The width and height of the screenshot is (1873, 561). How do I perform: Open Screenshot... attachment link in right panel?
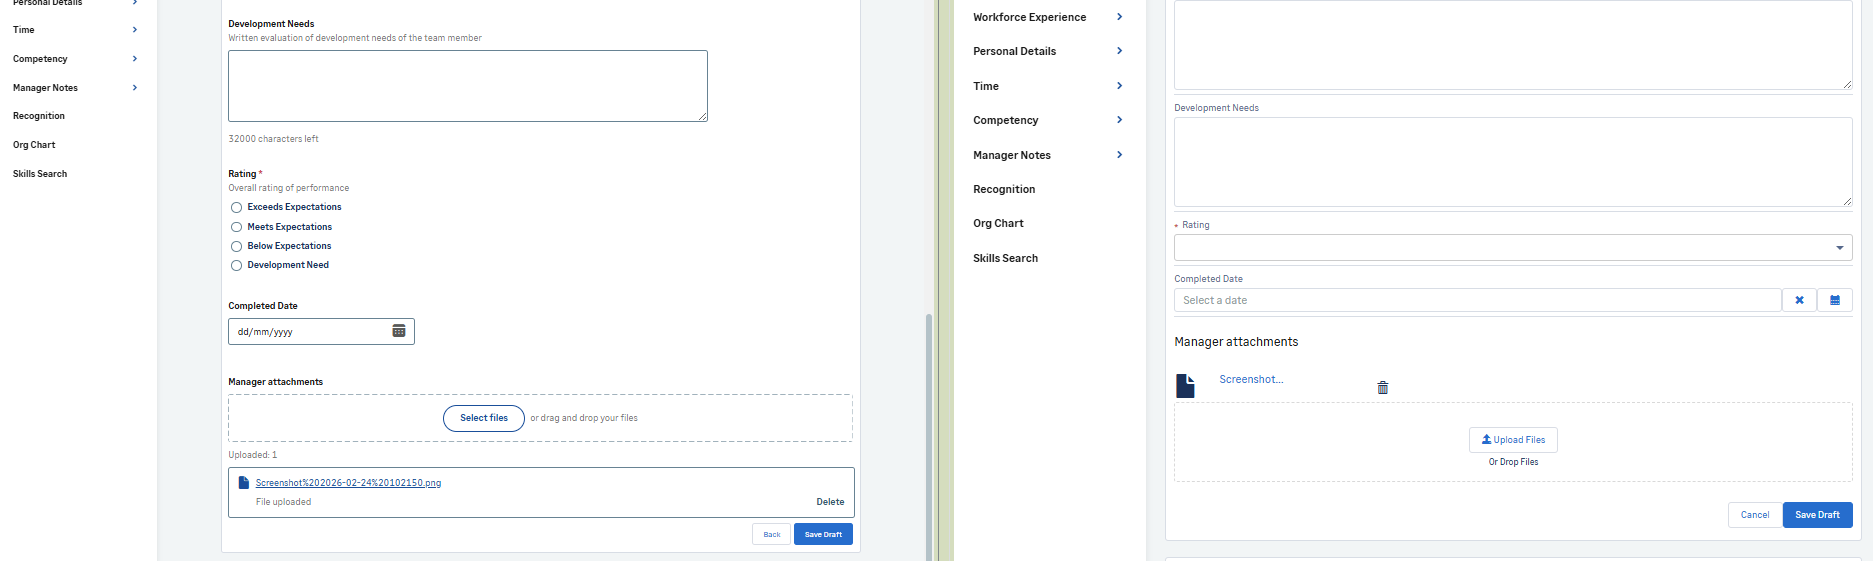pos(1251,379)
